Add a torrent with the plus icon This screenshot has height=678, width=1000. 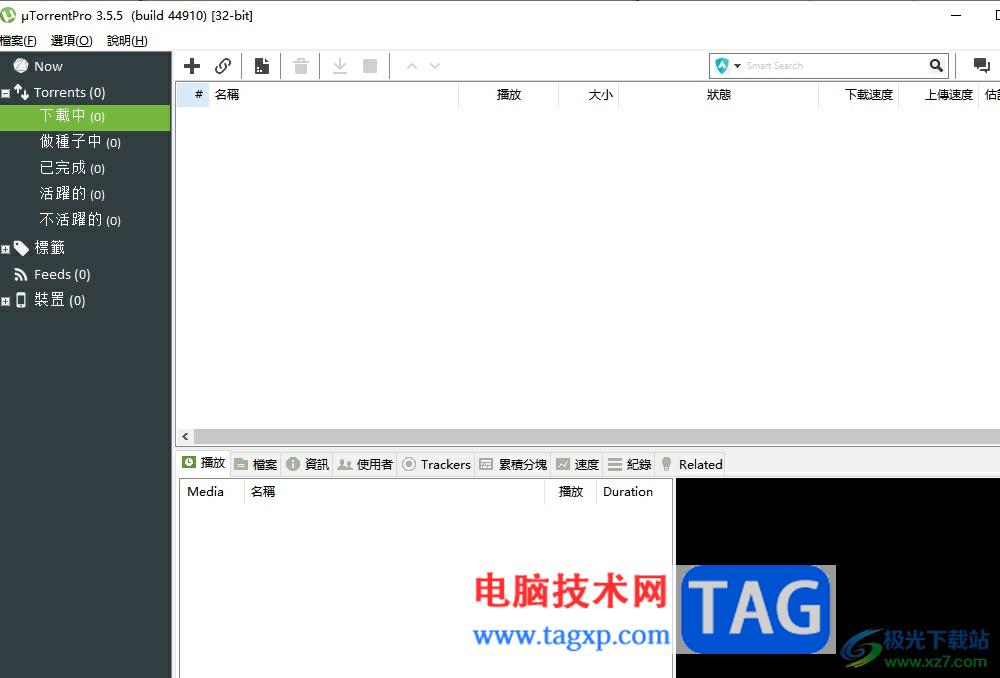(x=192, y=66)
